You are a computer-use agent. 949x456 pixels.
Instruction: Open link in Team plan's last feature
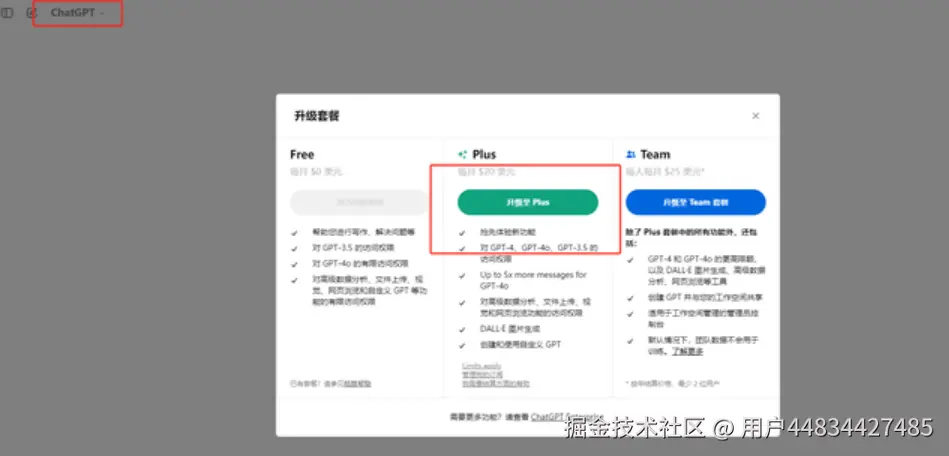tap(687, 351)
